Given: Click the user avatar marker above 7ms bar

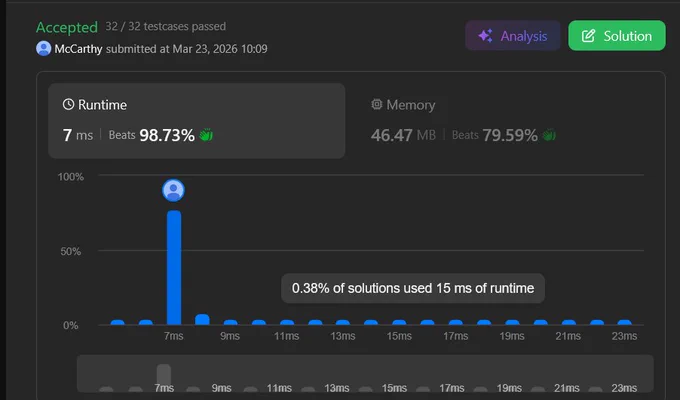Looking at the screenshot, I should point(173,190).
